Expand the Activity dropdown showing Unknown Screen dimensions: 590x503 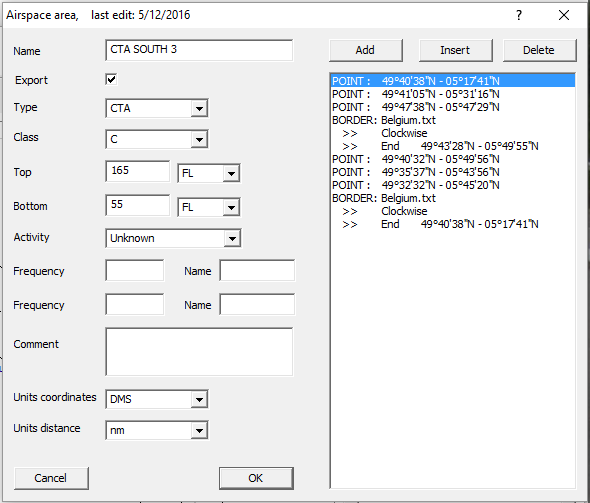pos(174,238)
